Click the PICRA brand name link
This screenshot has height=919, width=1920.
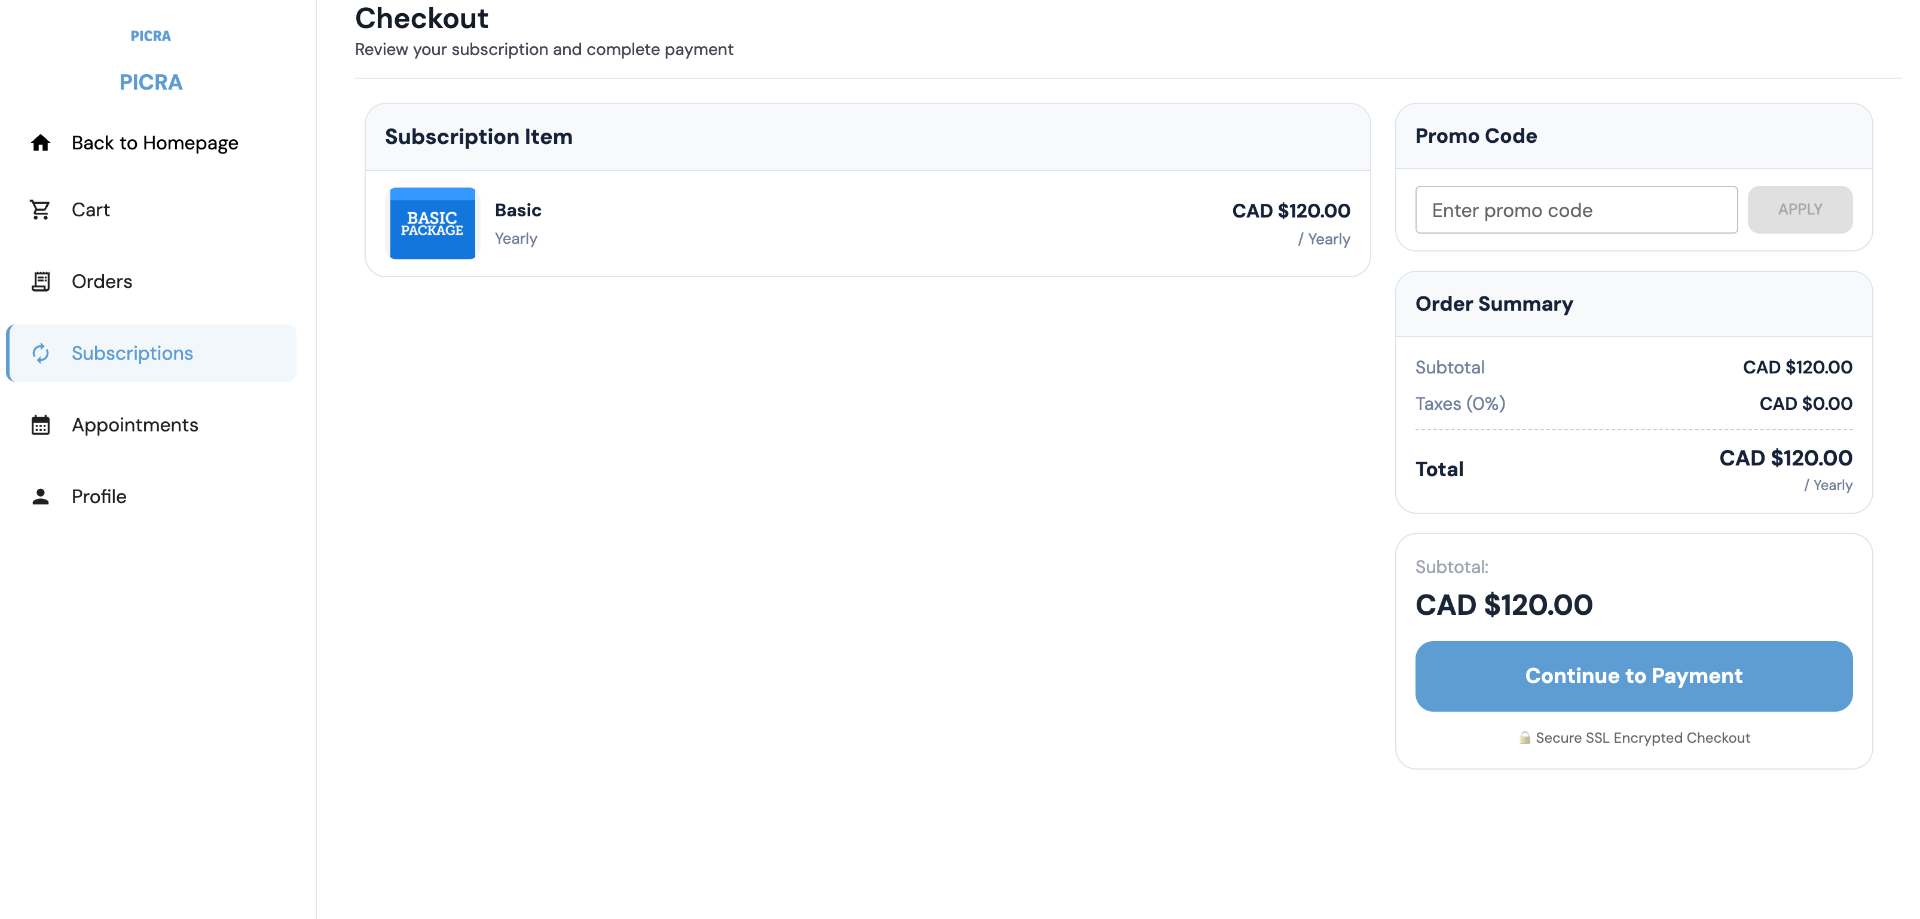(x=151, y=82)
